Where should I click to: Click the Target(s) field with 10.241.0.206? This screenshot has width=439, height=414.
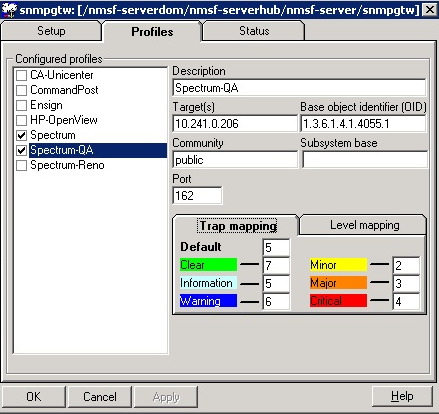point(235,124)
